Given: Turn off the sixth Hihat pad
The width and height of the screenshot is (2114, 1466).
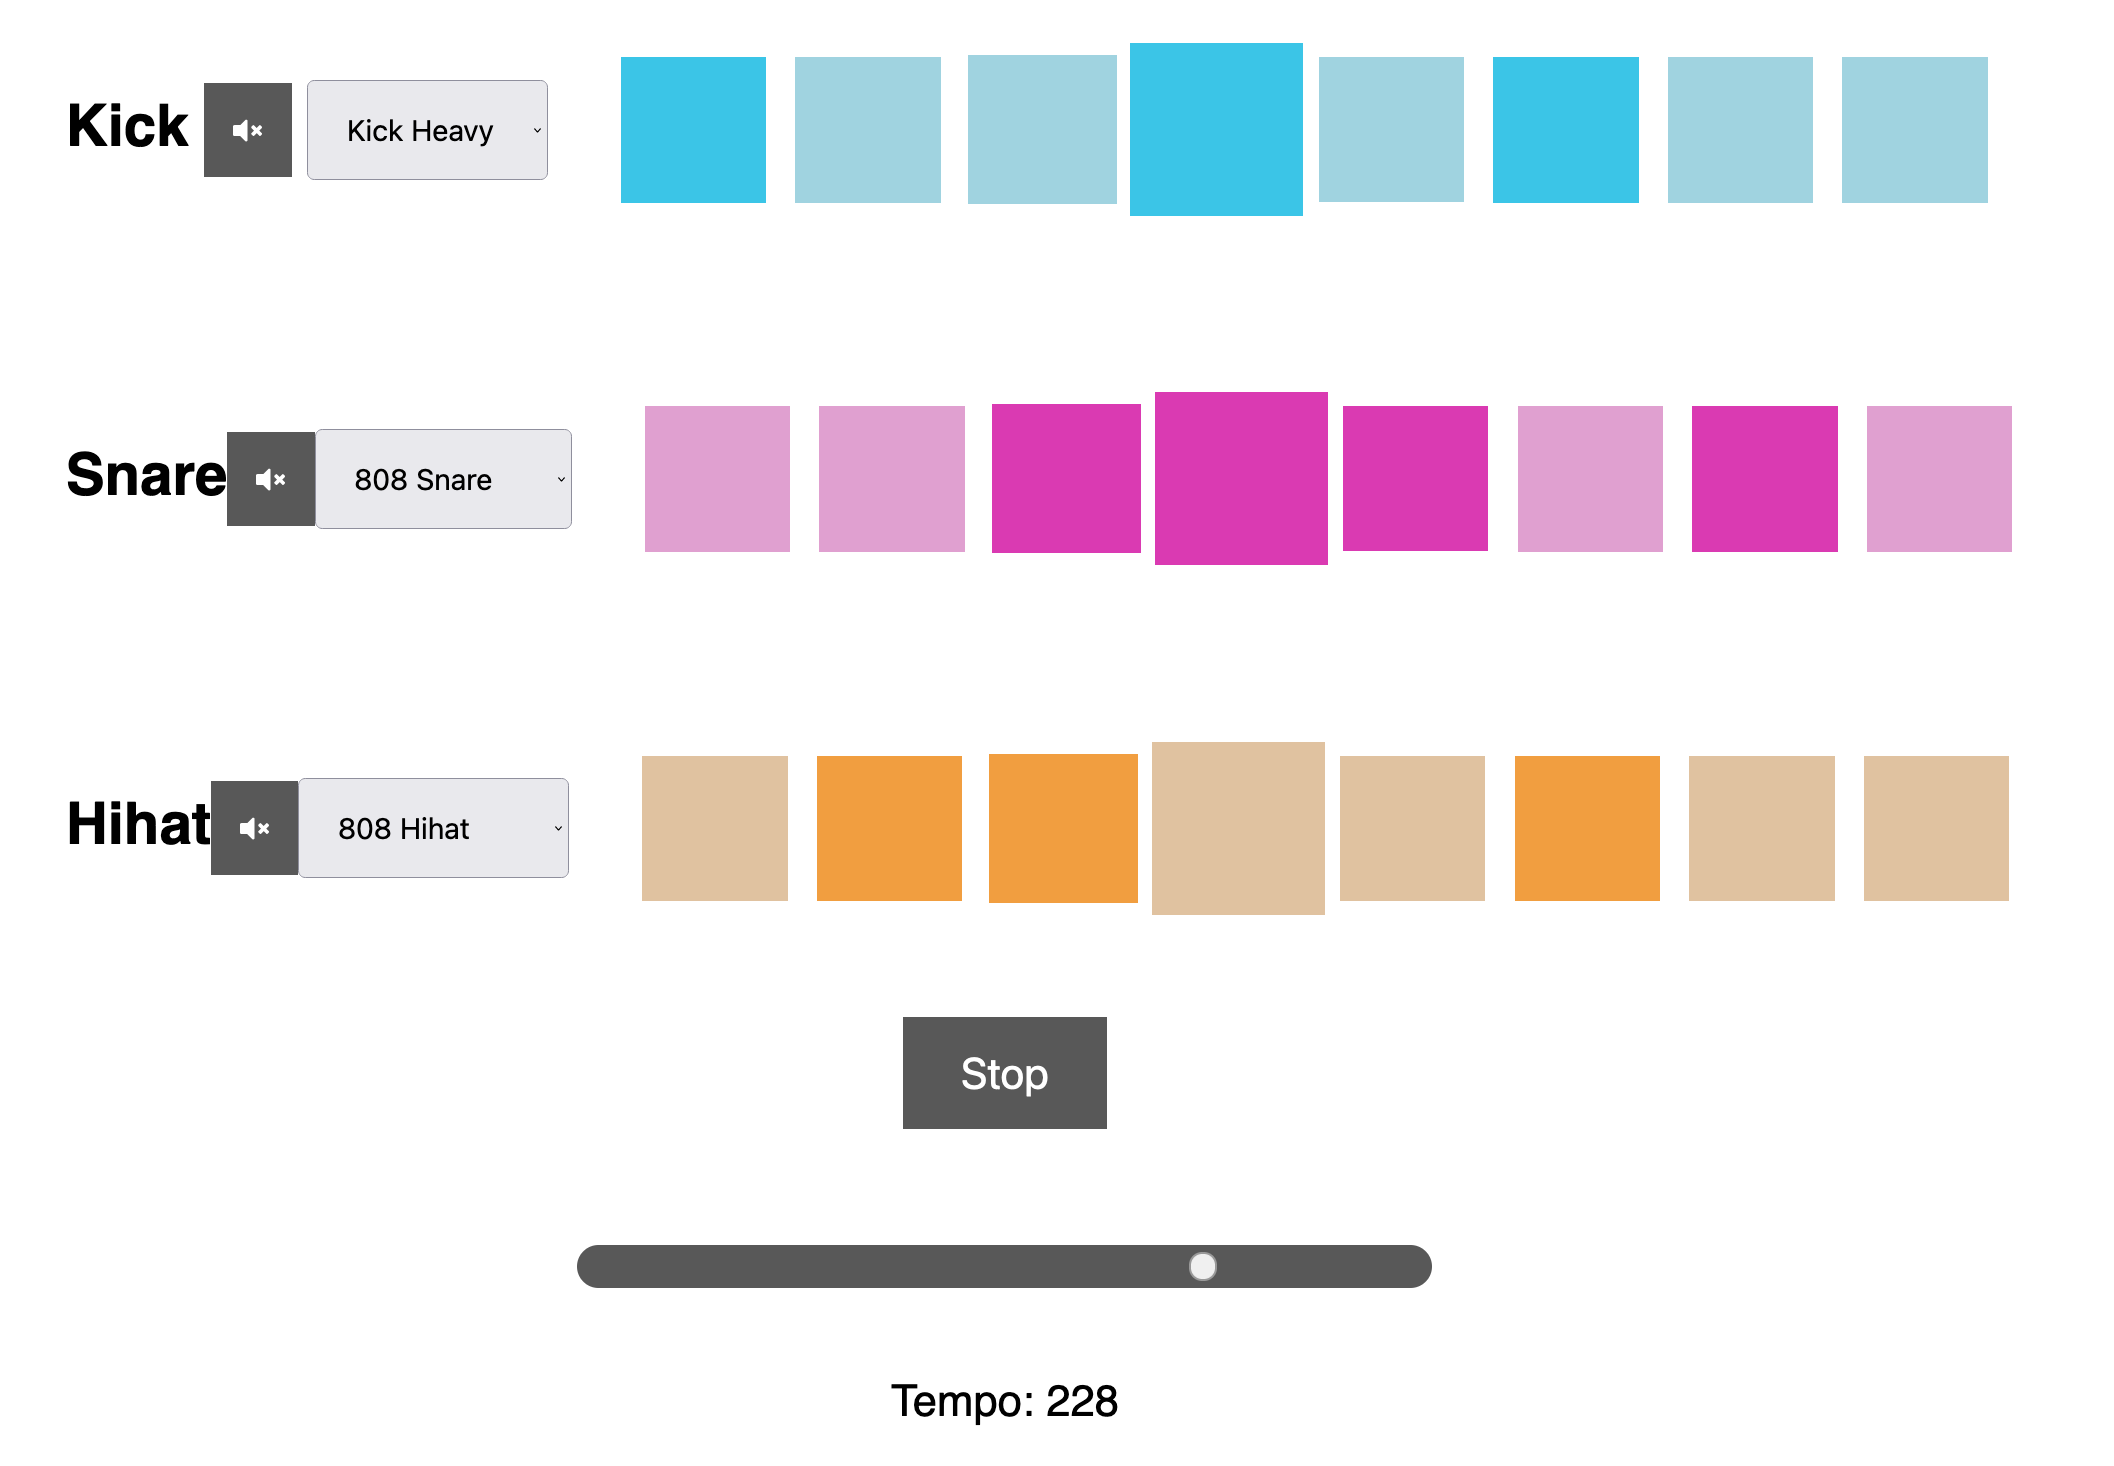Looking at the screenshot, I should pos(1587,828).
